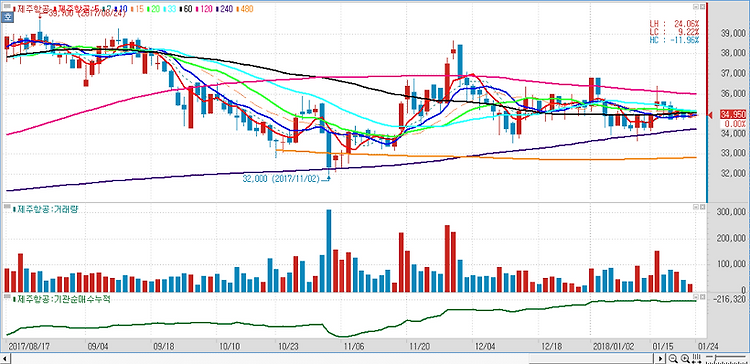Click the blue 호 button at top-left
The image size is (750, 364).
click(7, 17)
